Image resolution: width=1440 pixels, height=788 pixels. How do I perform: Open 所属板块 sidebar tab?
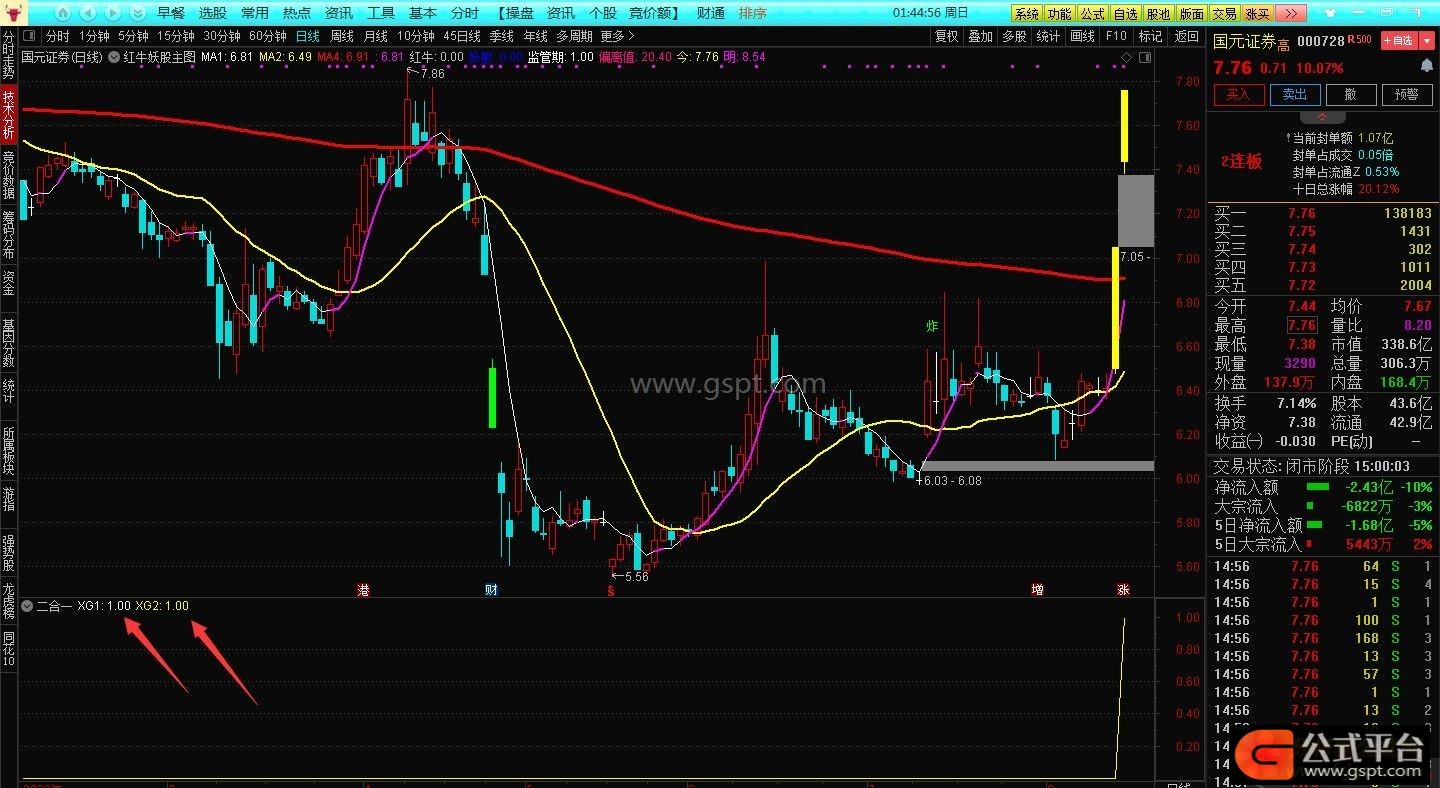pyautogui.click(x=9, y=452)
